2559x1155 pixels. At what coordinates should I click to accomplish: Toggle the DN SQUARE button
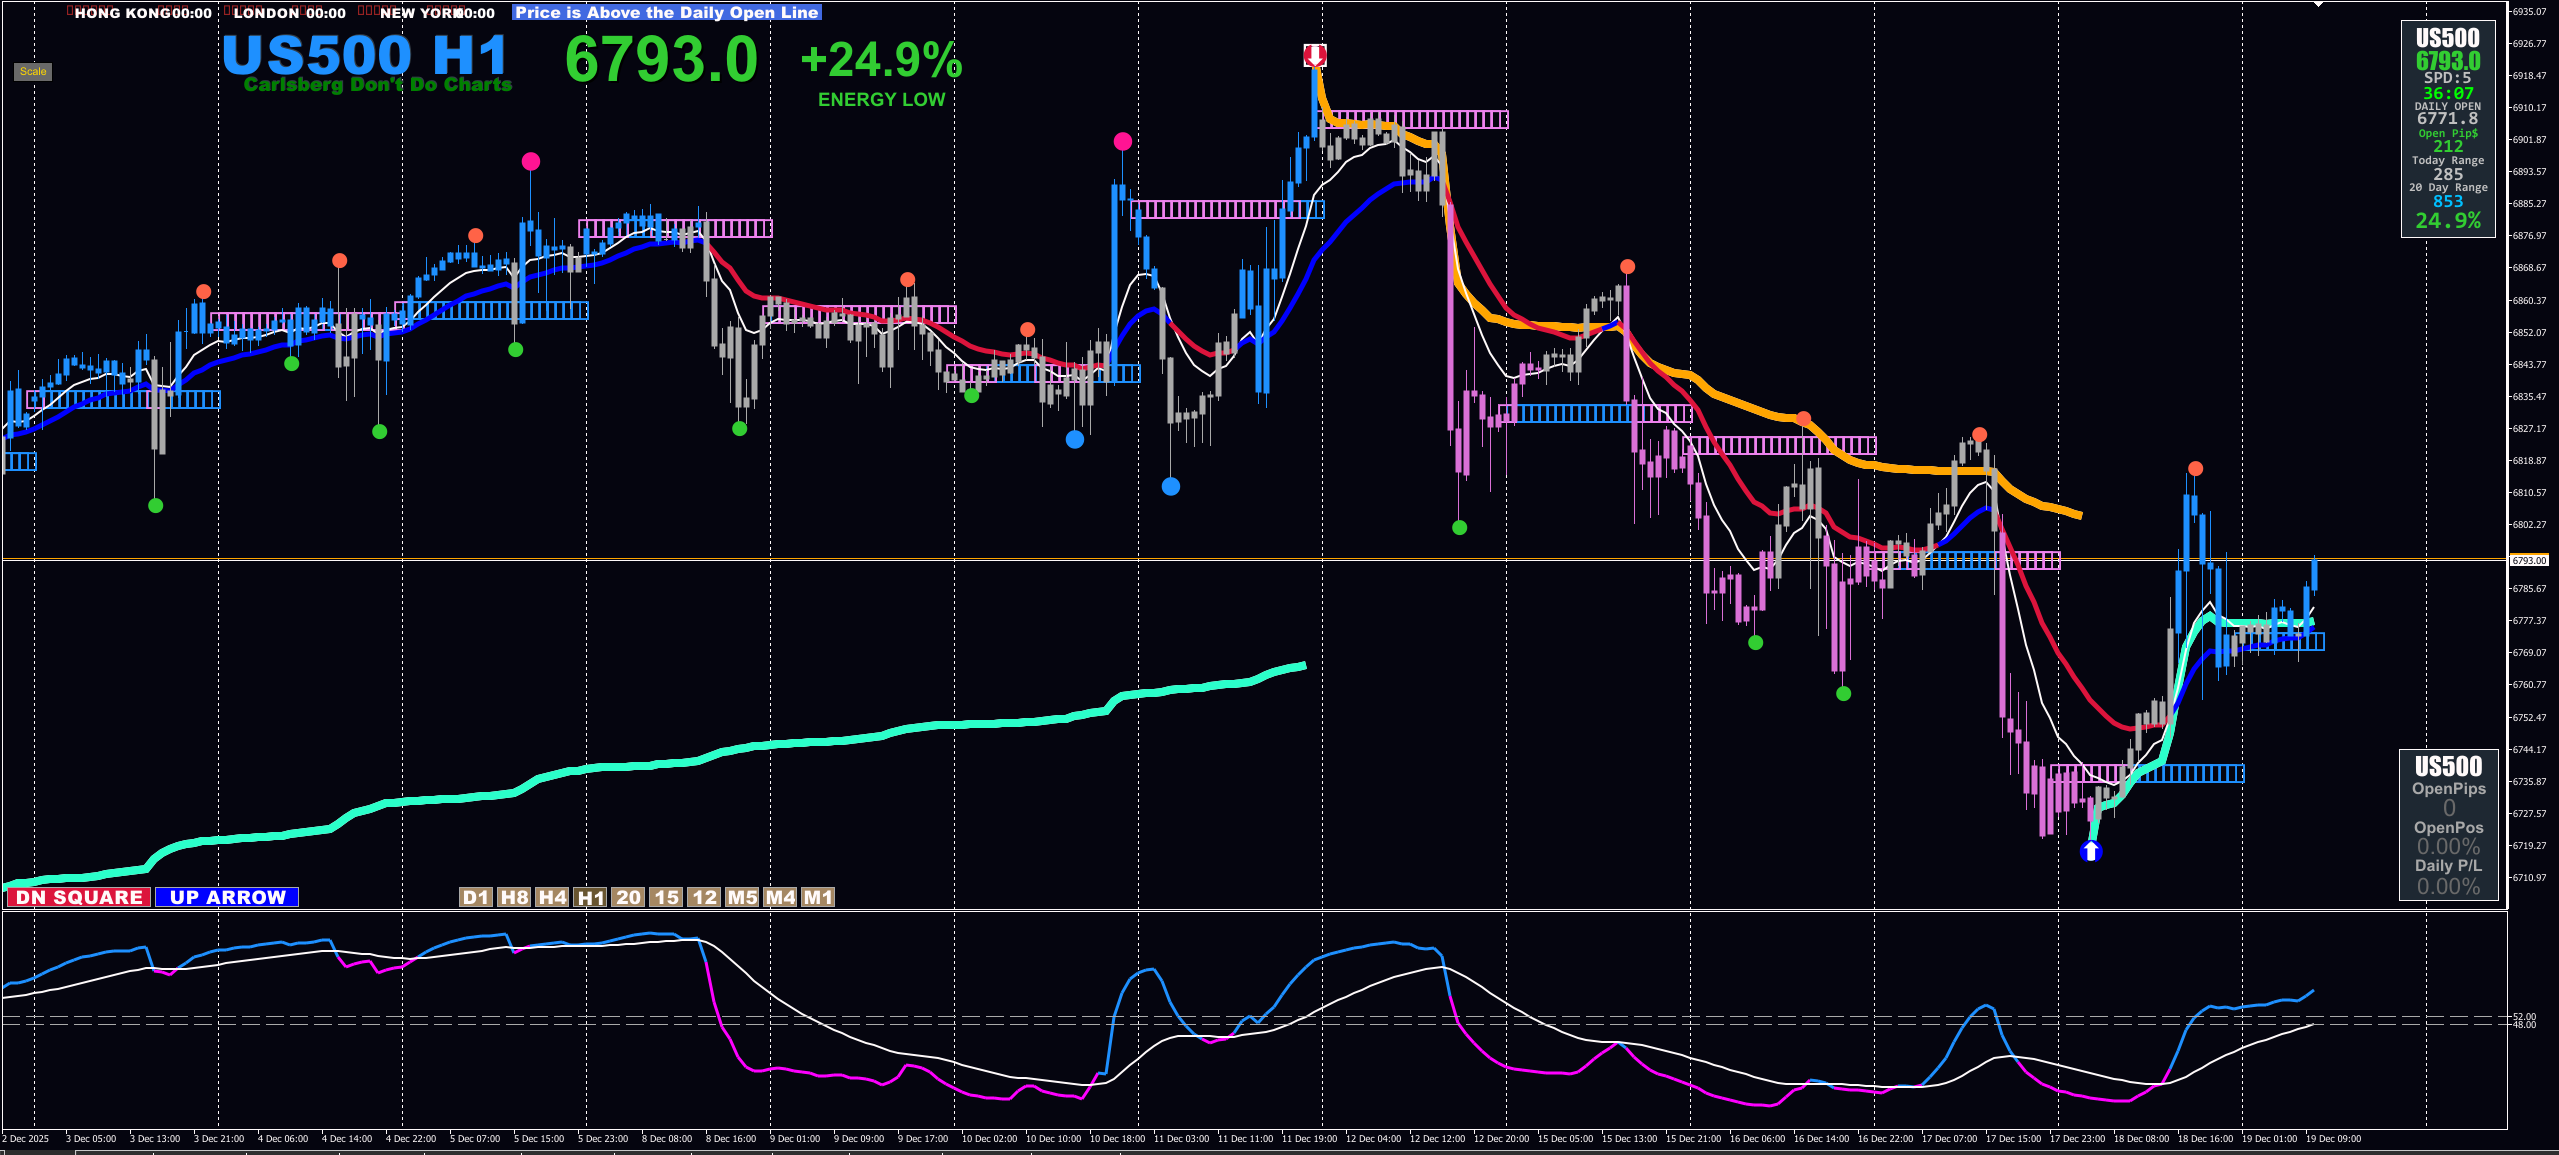tap(79, 897)
